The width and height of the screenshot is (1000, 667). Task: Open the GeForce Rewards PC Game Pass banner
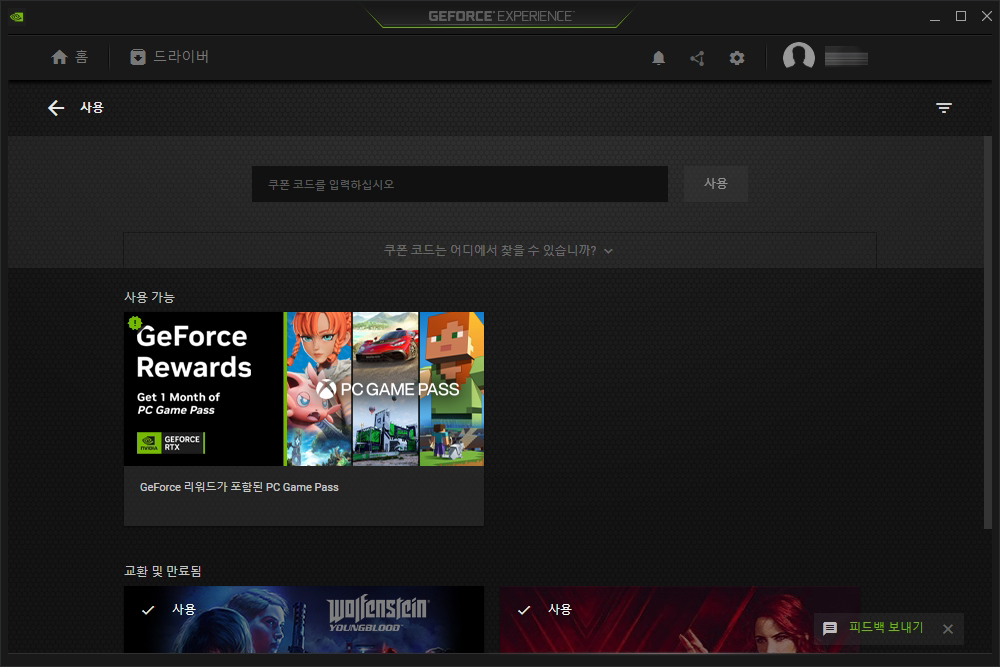tap(304, 389)
